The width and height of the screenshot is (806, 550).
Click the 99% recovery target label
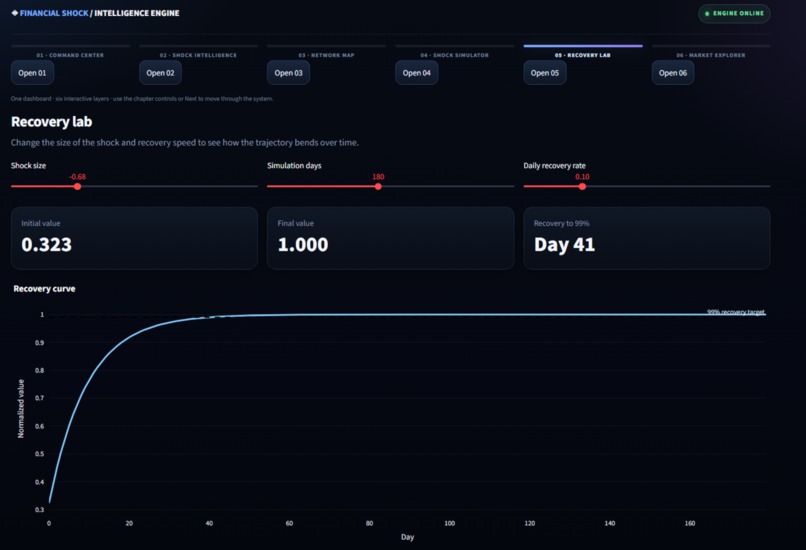pyautogui.click(x=736, y=312)
